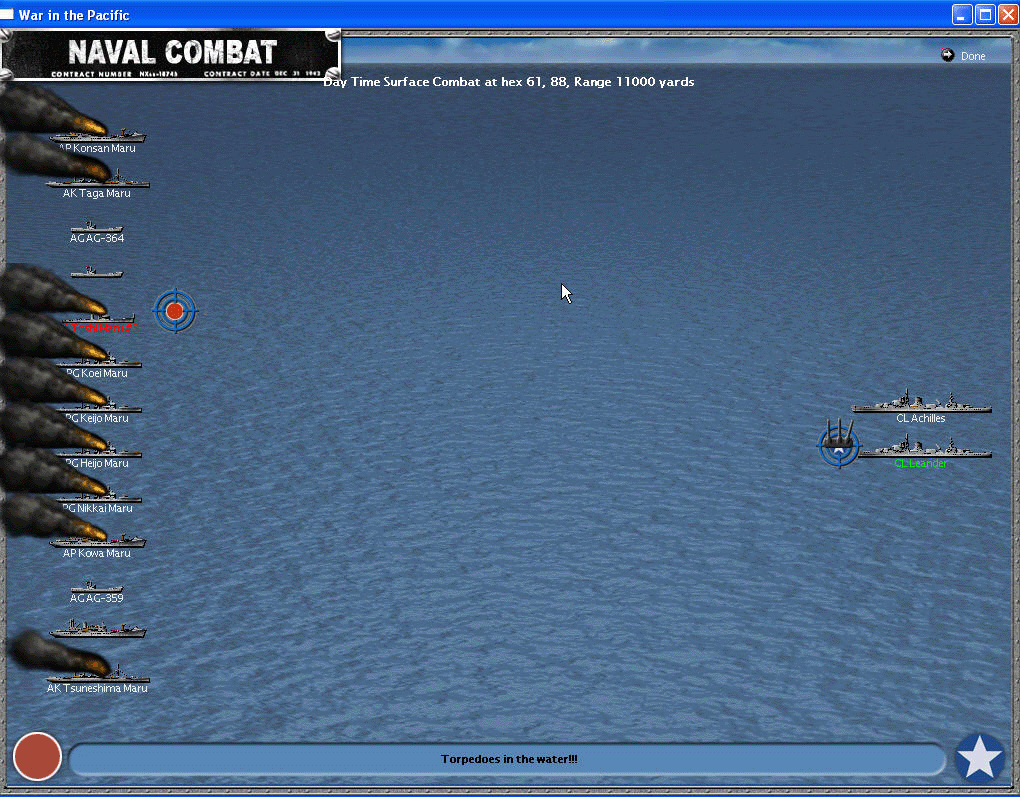The width and height of the screenshot is (1020, 797).
Task: Click the 'AG AG-364' name label
Action: [x=96, y=238]
